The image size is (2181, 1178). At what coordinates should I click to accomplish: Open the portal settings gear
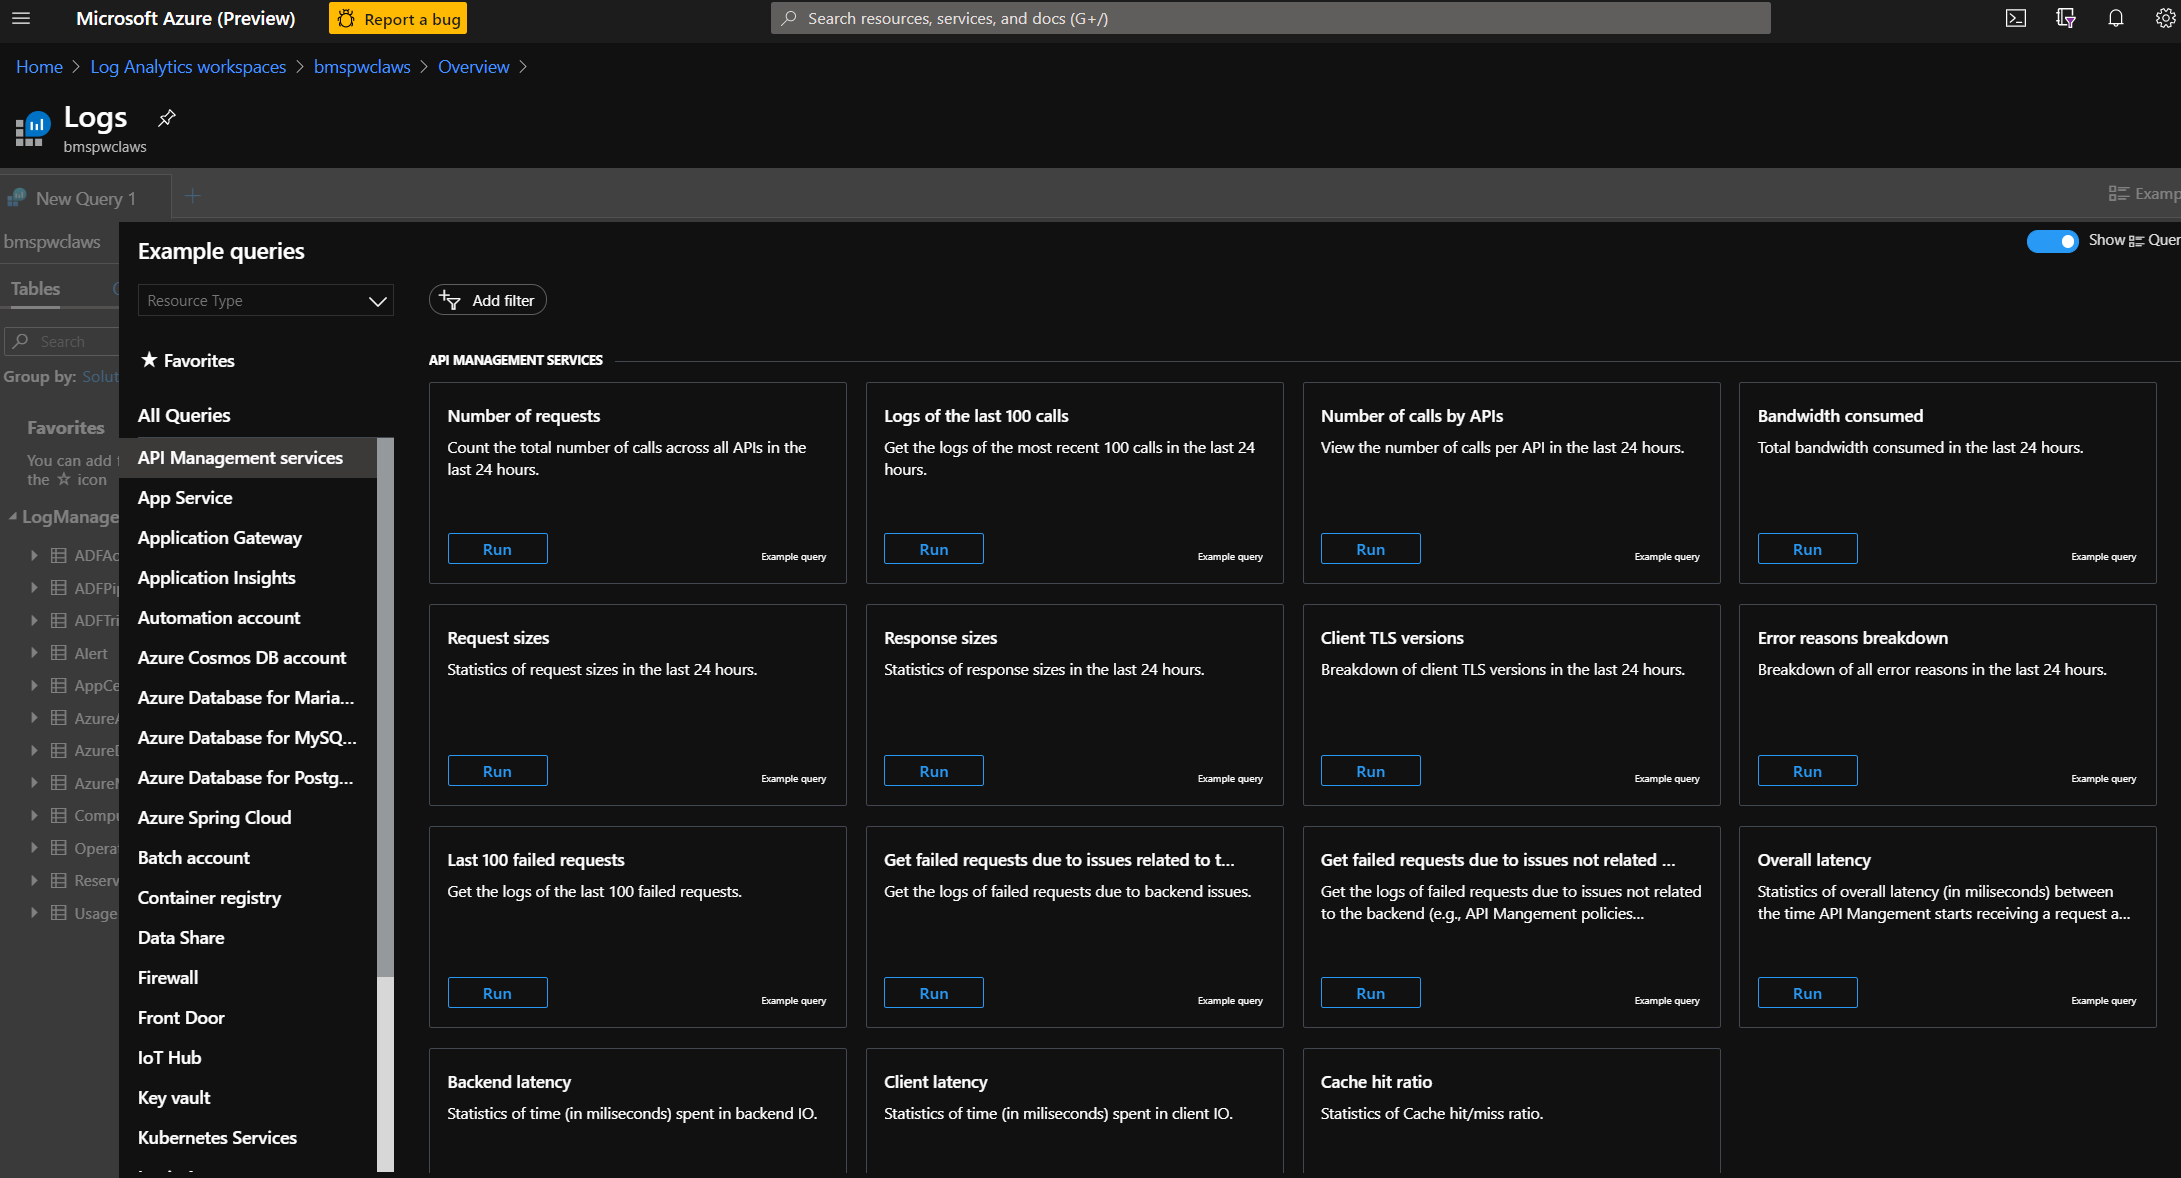point(2164,18)
